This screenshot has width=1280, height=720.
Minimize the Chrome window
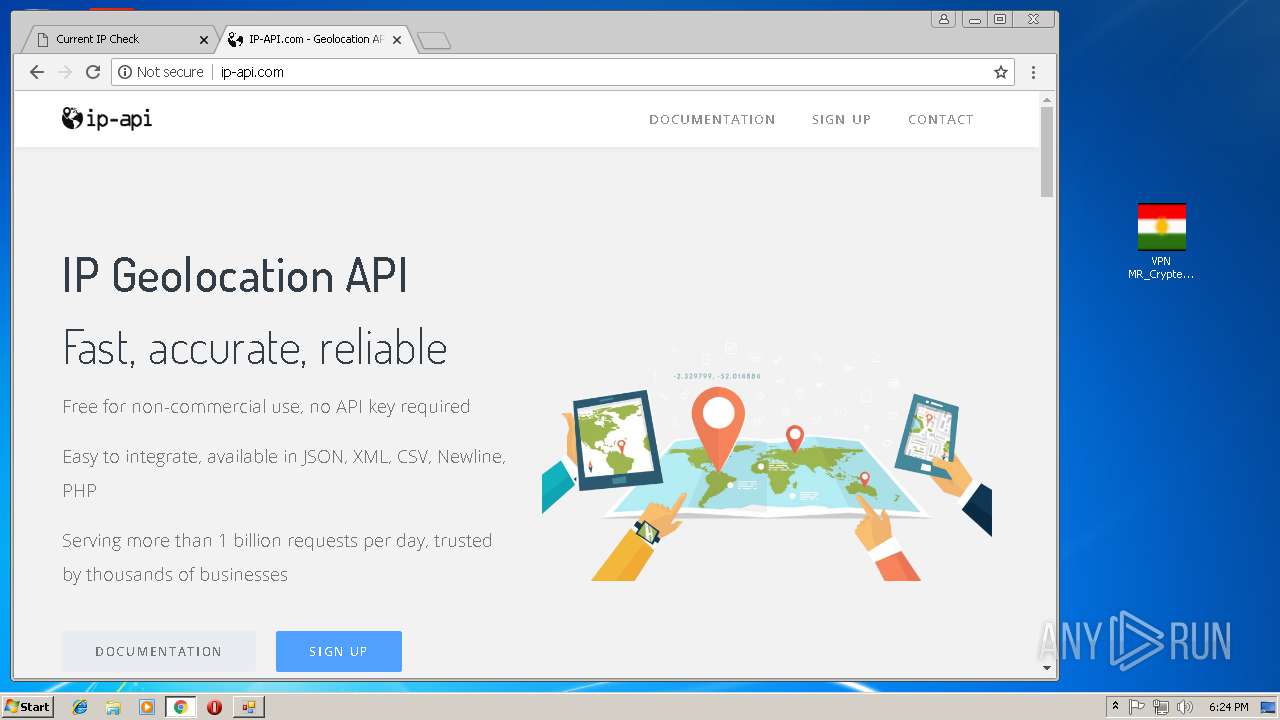(974, 19)
